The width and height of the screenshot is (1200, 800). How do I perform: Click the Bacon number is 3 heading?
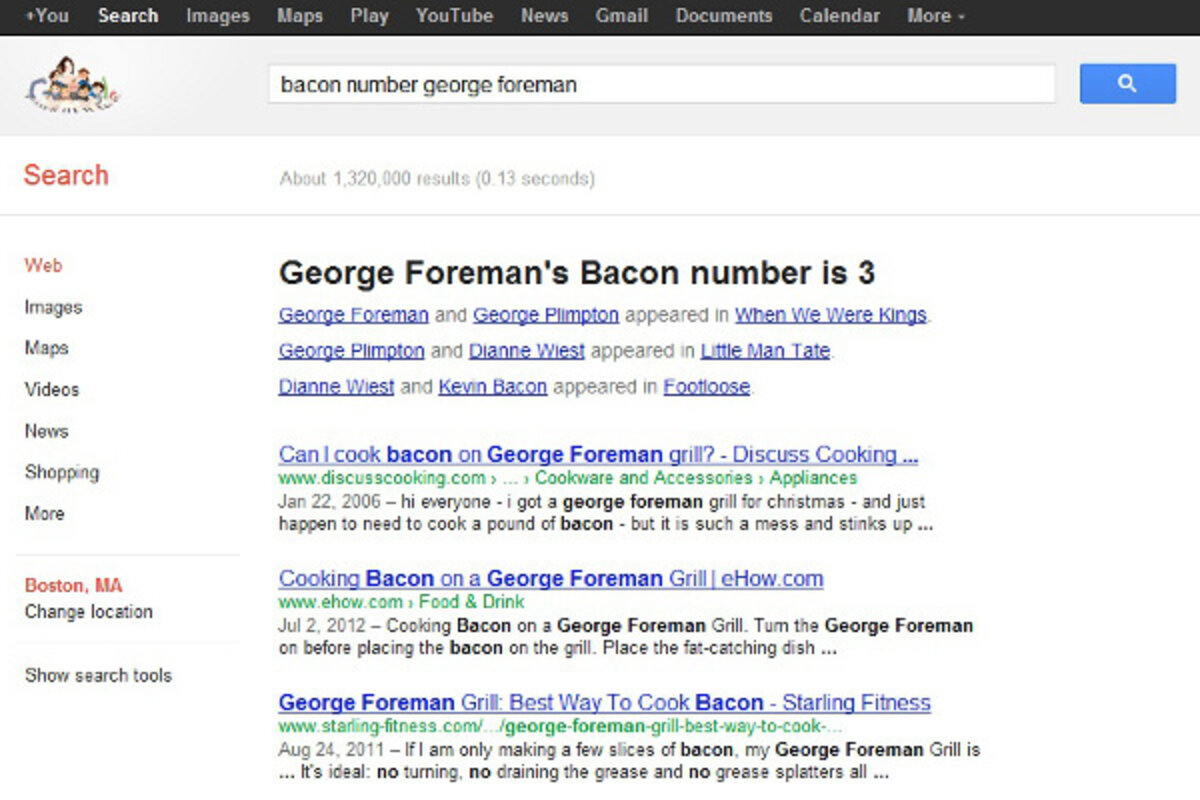pyautogui.click(x=577, y=273)
